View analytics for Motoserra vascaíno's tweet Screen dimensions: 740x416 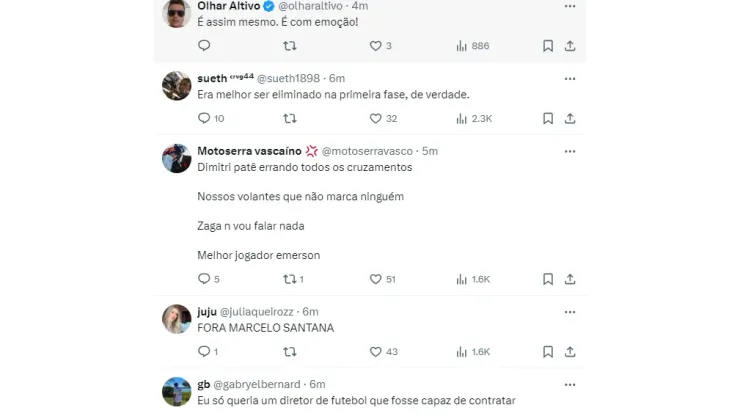[462, 279]
